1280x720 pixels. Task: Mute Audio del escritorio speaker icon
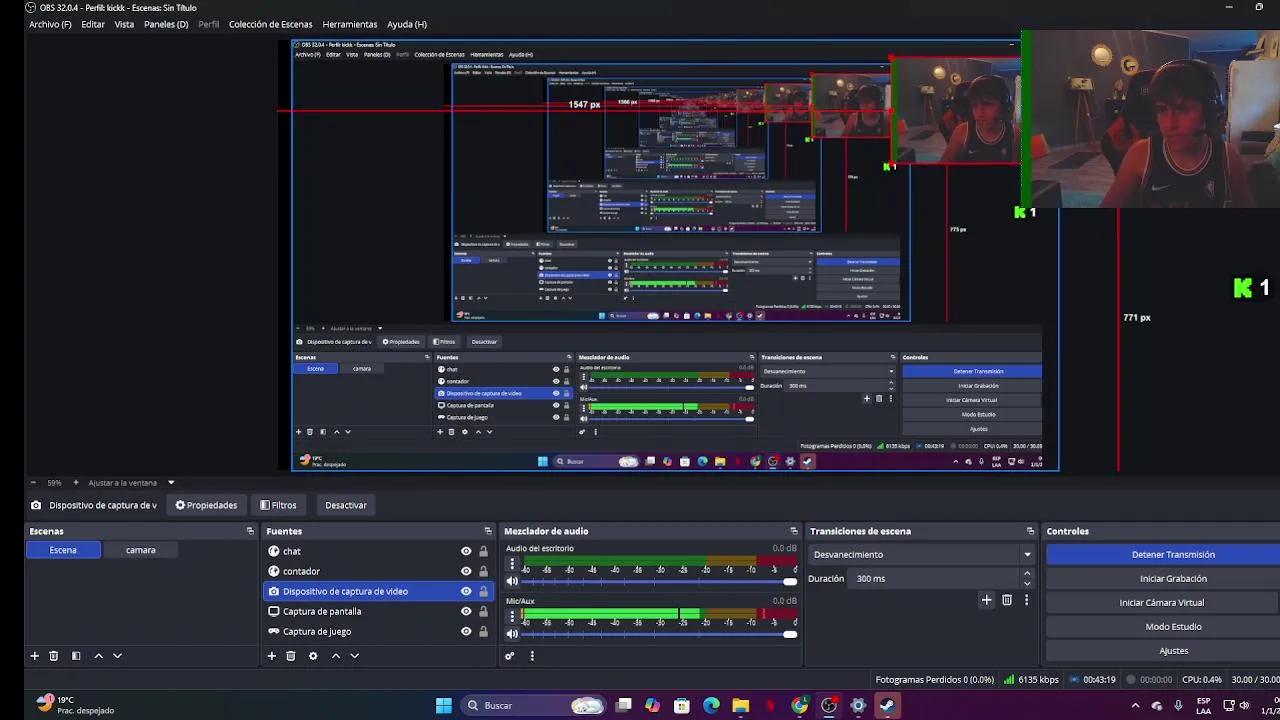[x=512, y=581]
